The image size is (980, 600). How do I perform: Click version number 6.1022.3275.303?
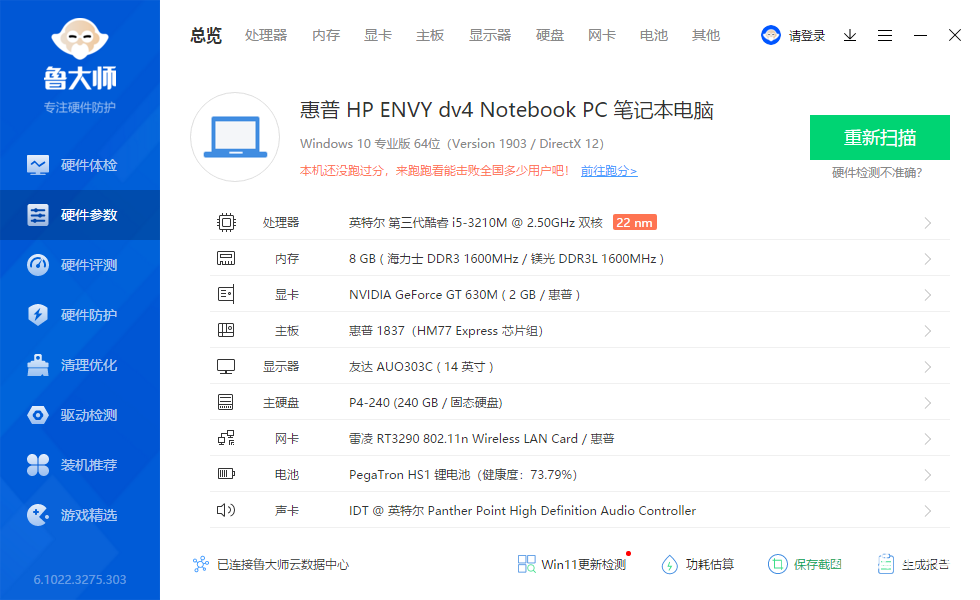click(x=80, y=579)
